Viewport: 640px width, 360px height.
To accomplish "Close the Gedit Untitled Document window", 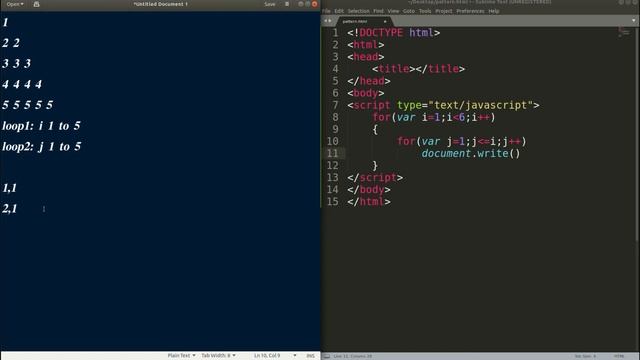I will pyautogui.click(x=314, y=4).
